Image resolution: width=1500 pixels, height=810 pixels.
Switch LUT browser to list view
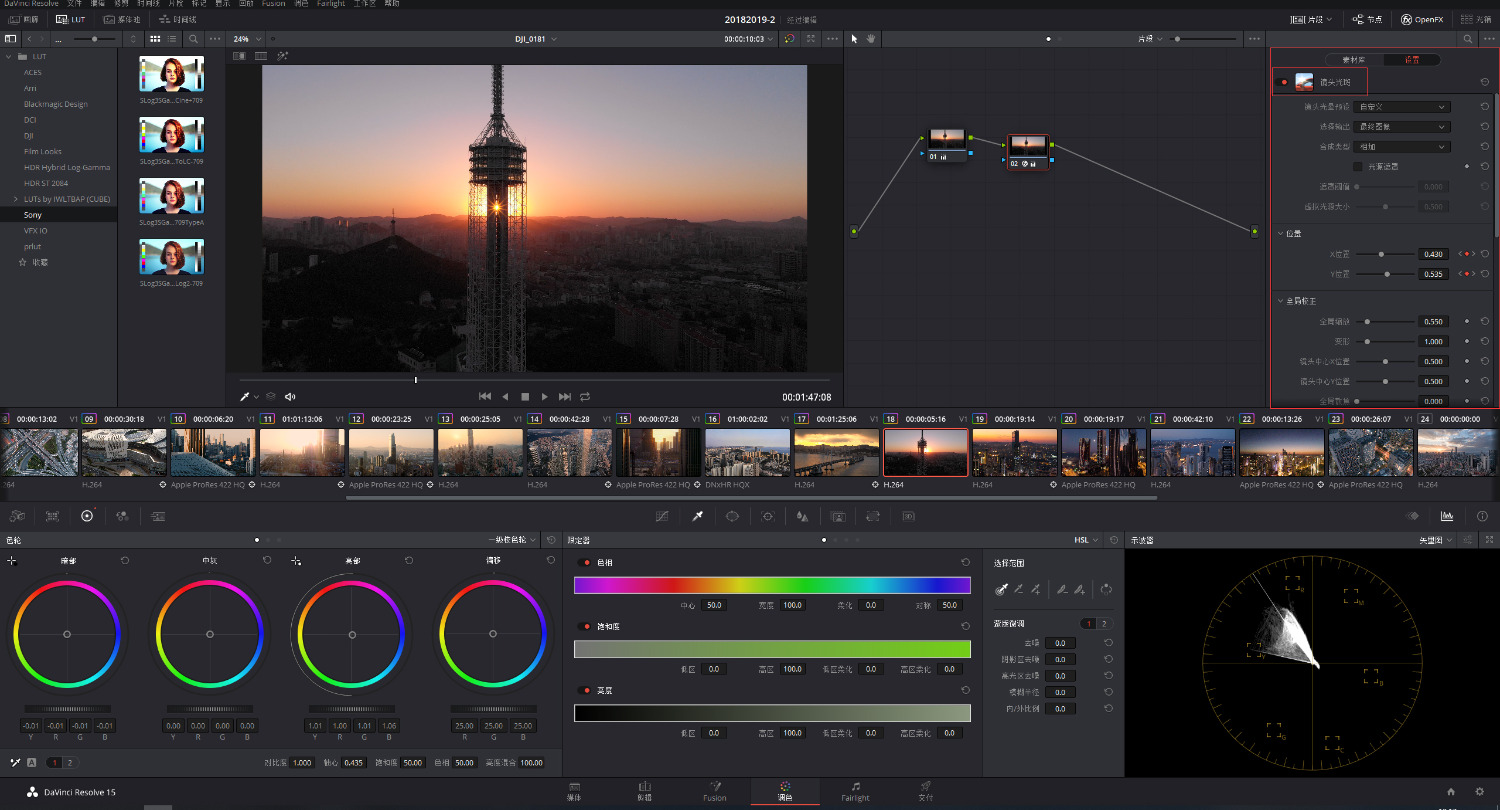[171, 38]
